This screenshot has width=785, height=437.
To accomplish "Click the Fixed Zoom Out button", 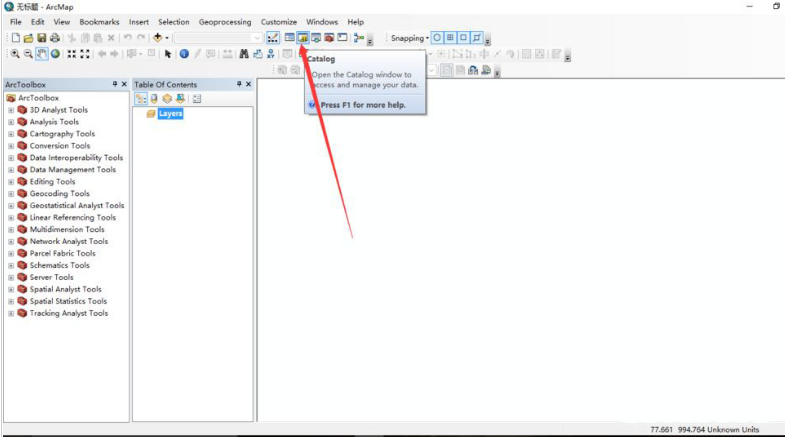I will [x=85, y=54].
